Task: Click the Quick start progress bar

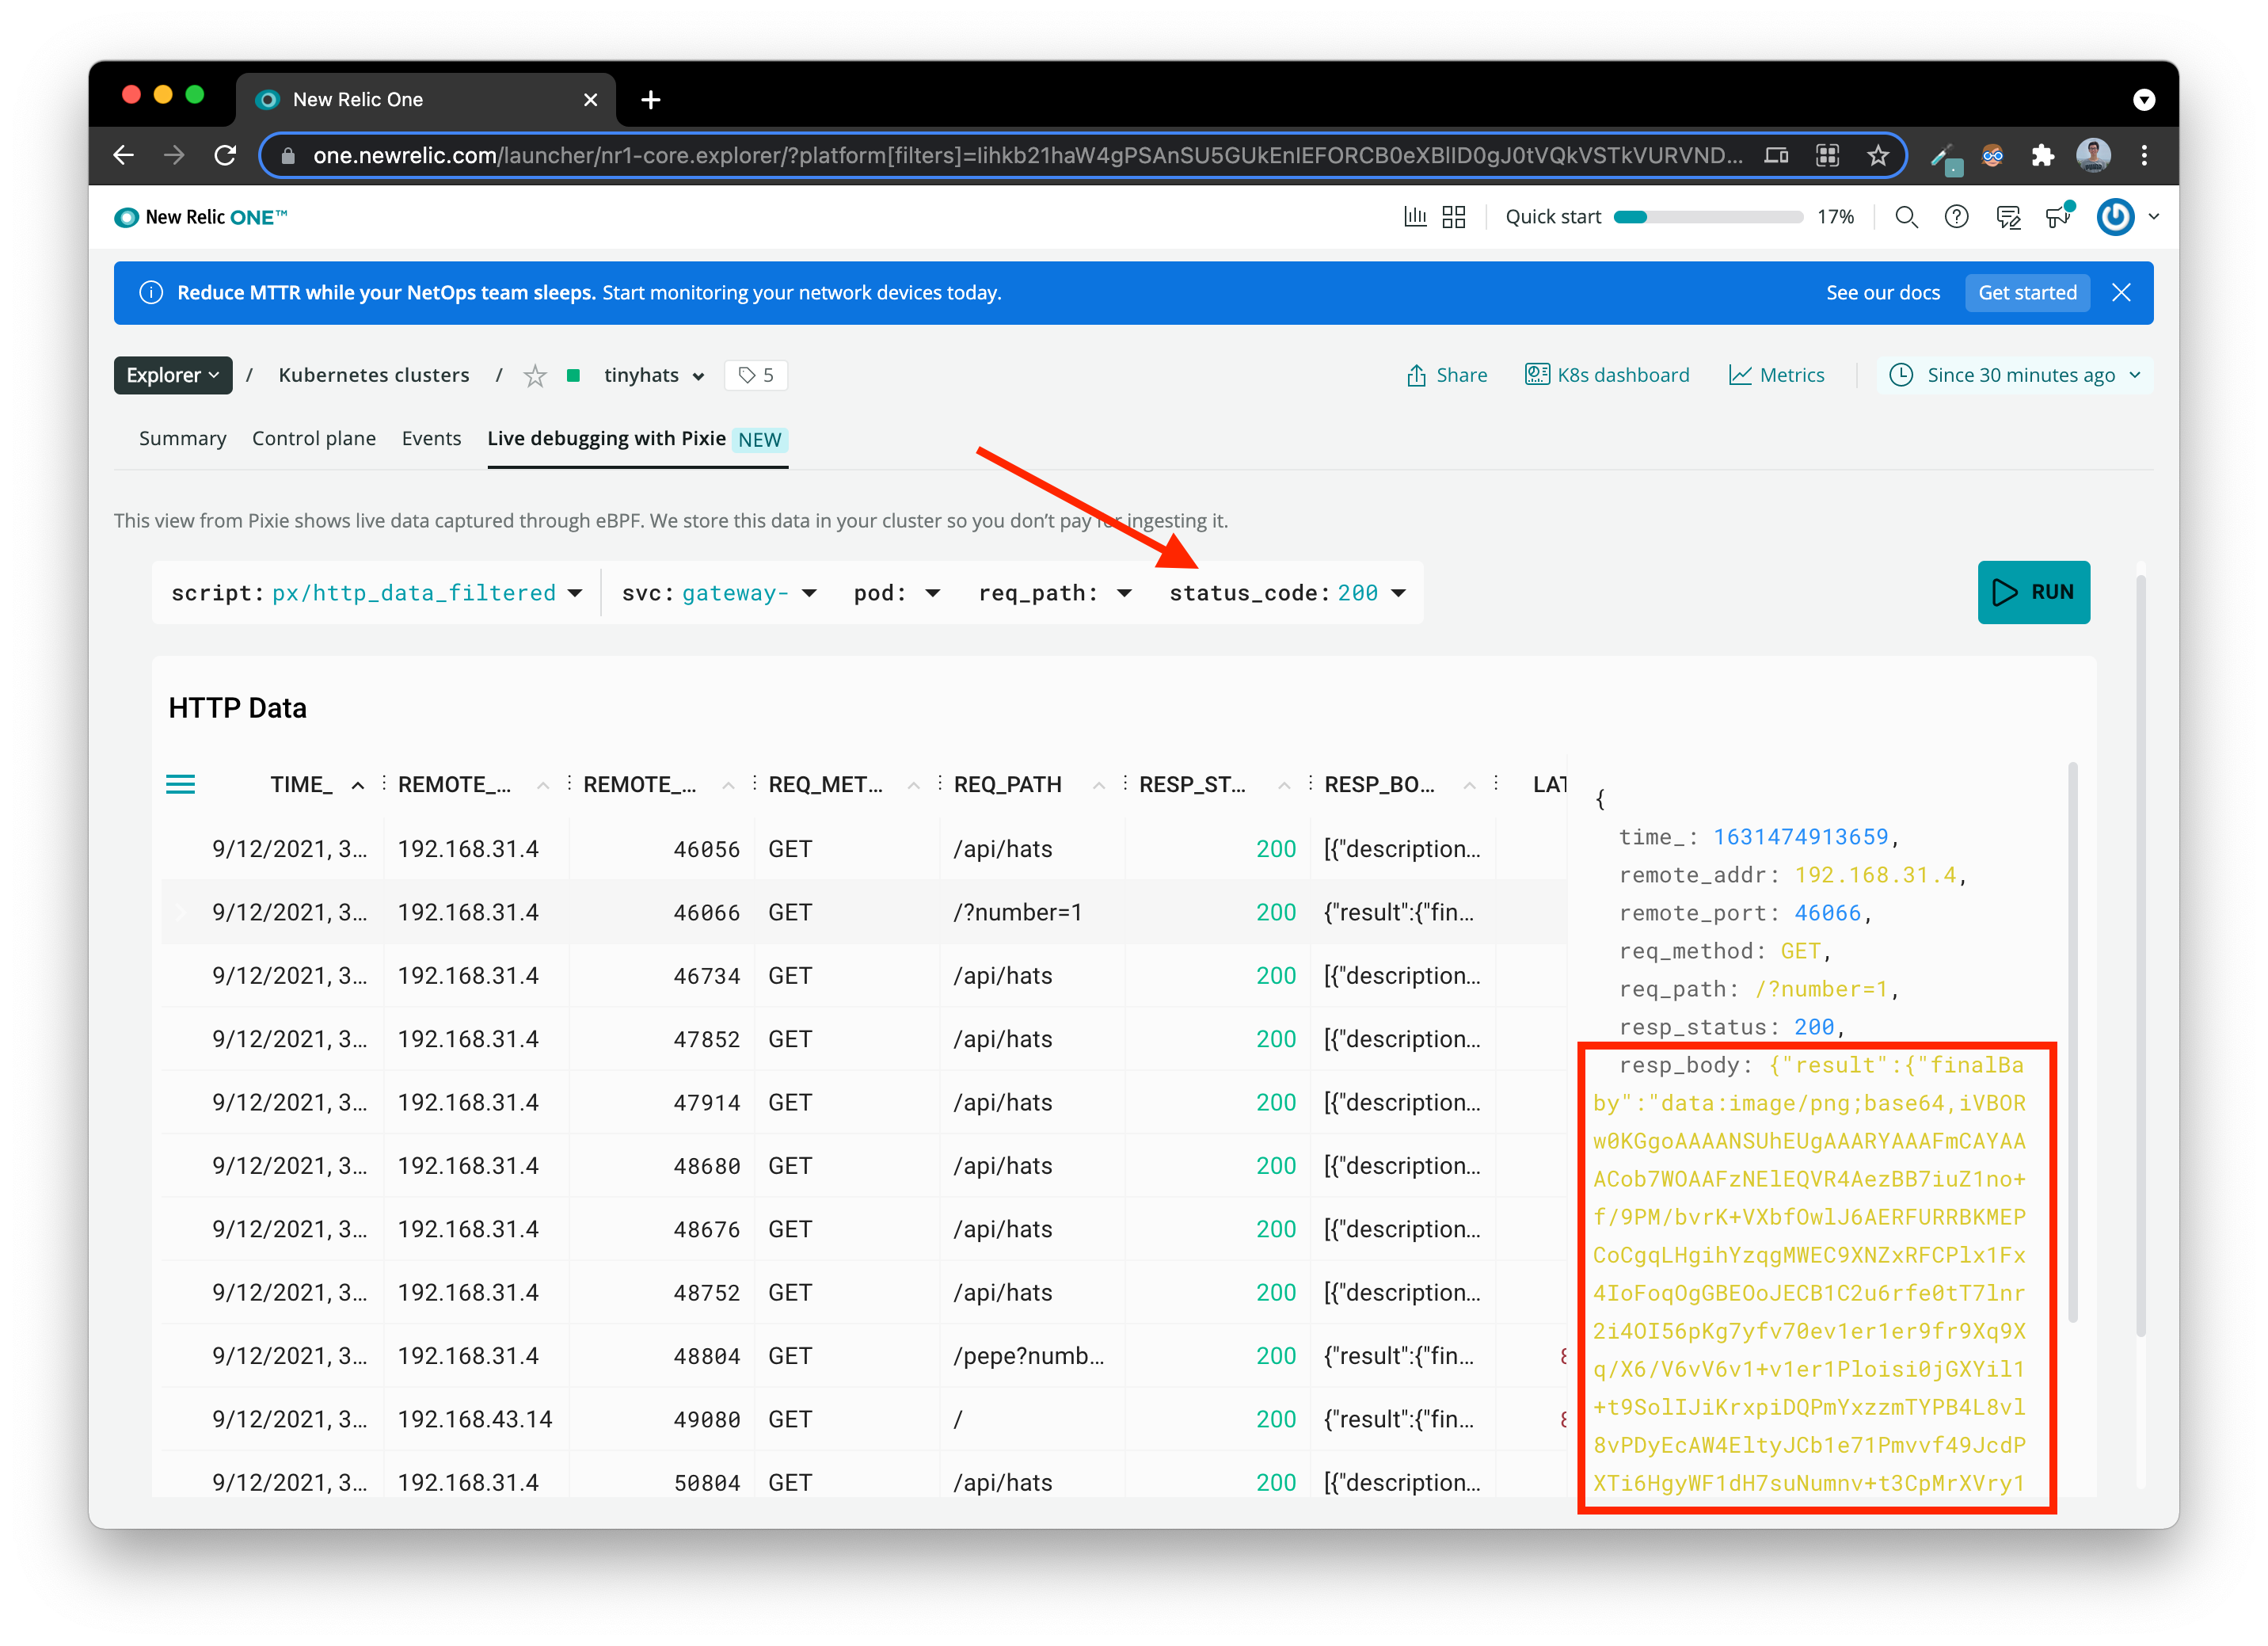Action: pyautogui.click(x=1707, y=217)
